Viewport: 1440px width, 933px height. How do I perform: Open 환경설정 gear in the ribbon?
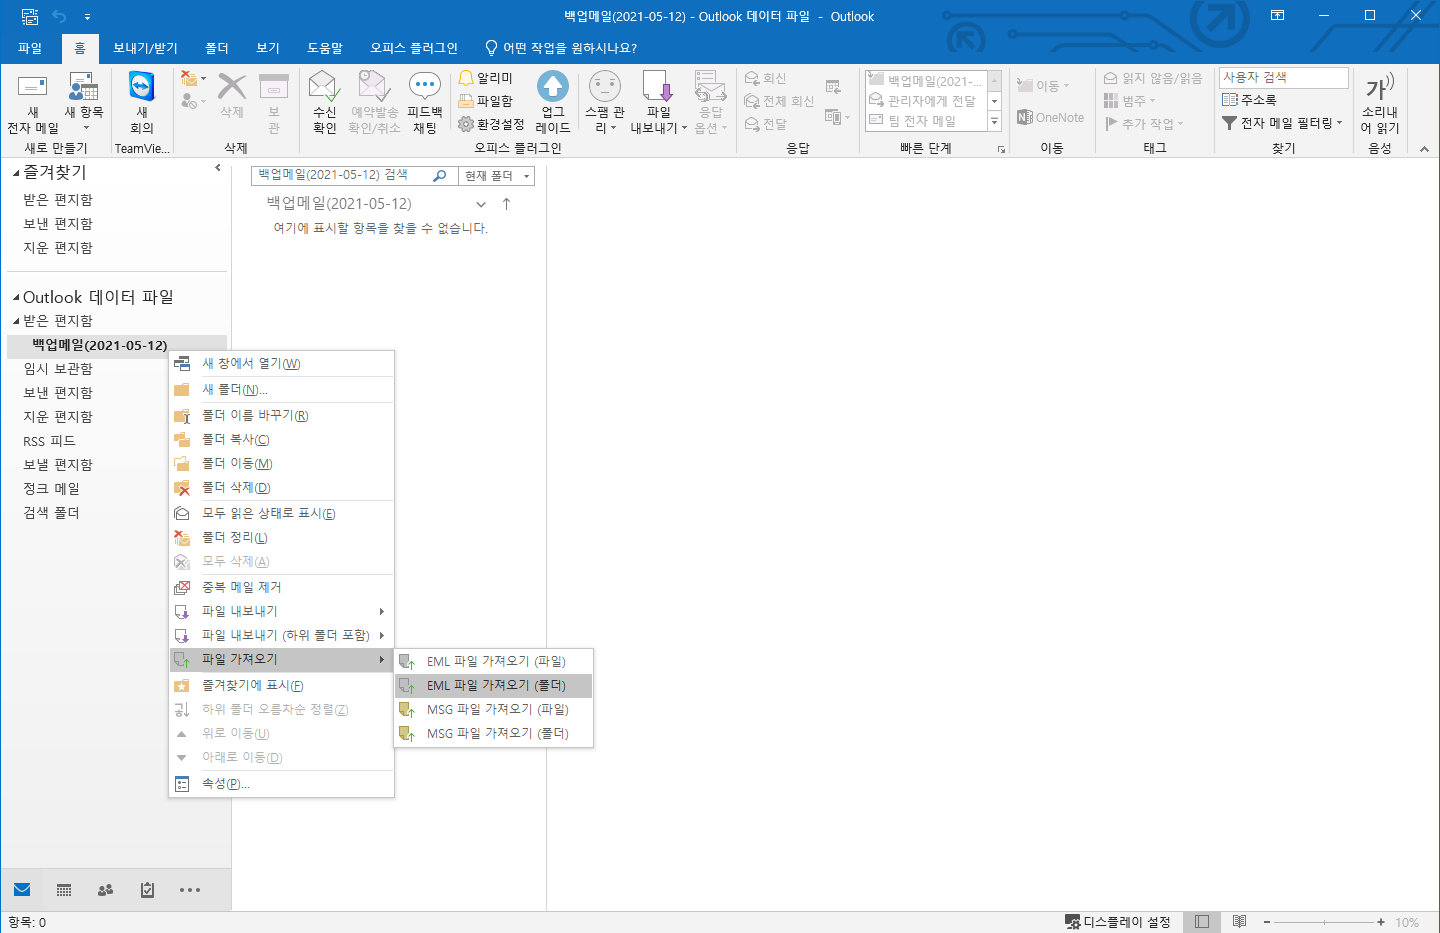(491, 124)
